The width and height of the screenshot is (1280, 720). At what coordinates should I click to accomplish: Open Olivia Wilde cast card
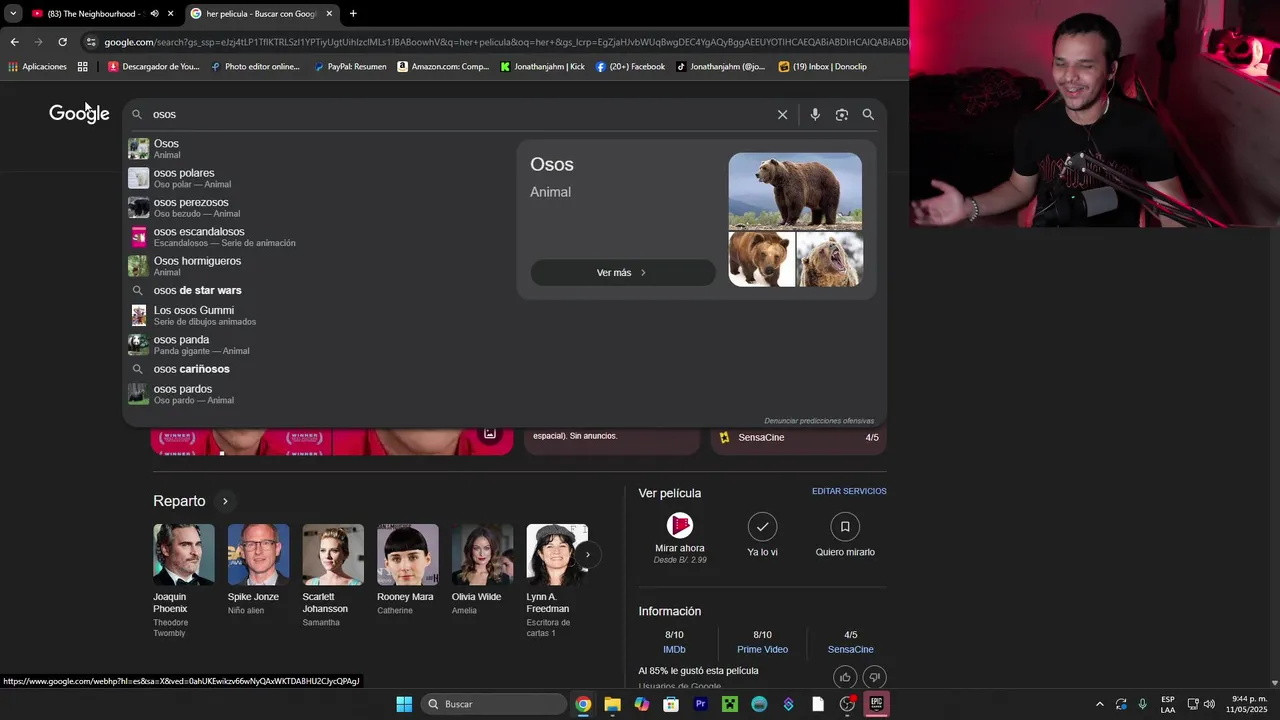tap(482, 570)
